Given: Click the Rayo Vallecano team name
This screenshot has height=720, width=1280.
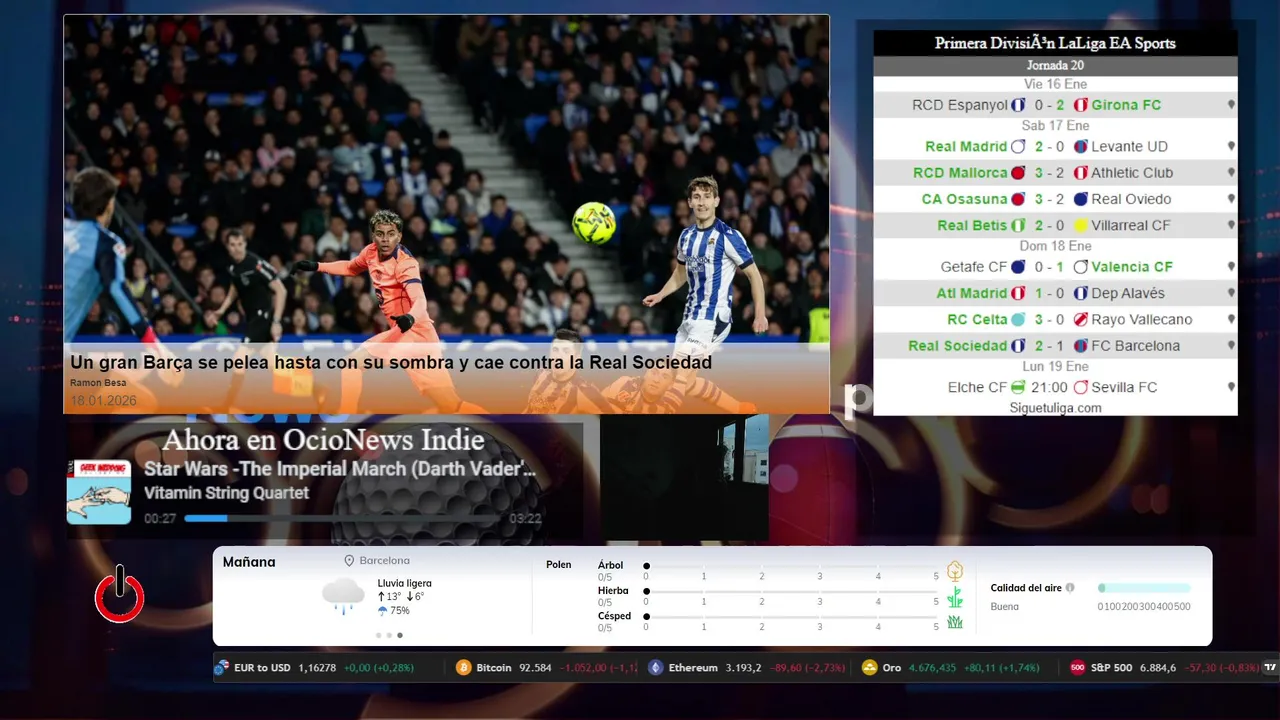Looking at the screenshot, I should (1141, 320).
